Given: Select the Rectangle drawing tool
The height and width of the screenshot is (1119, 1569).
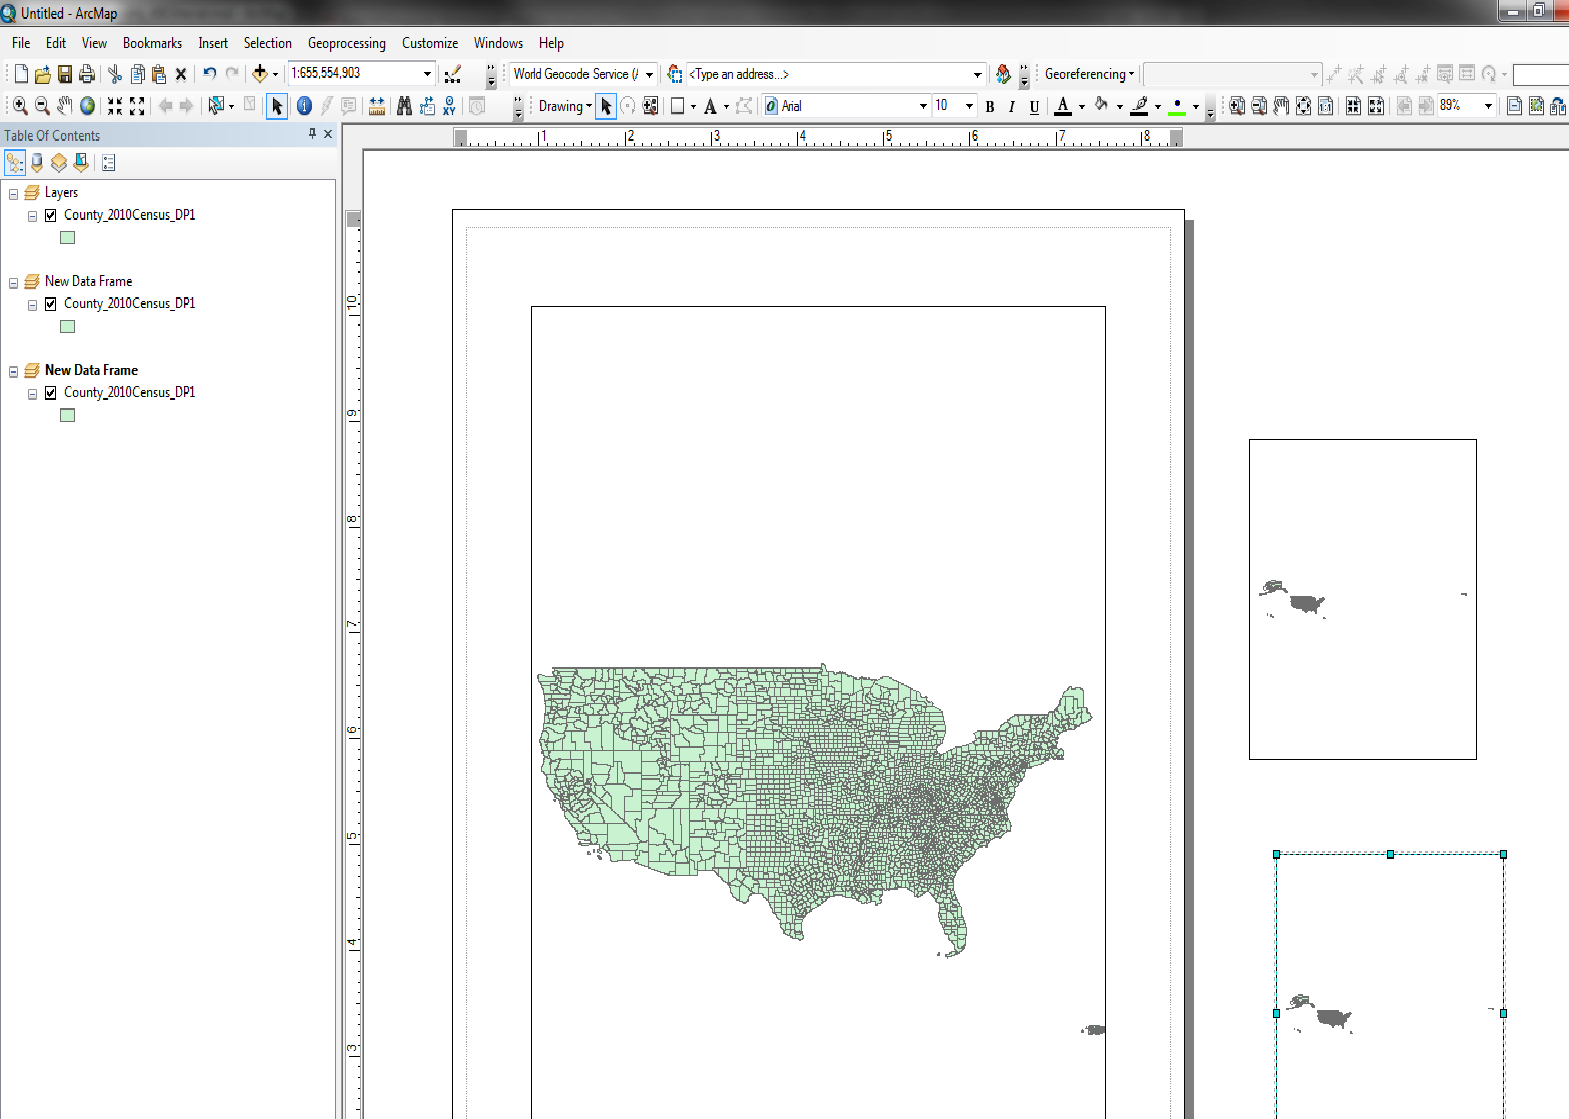Looking at the screenshot, I should [x=677, y=106].
